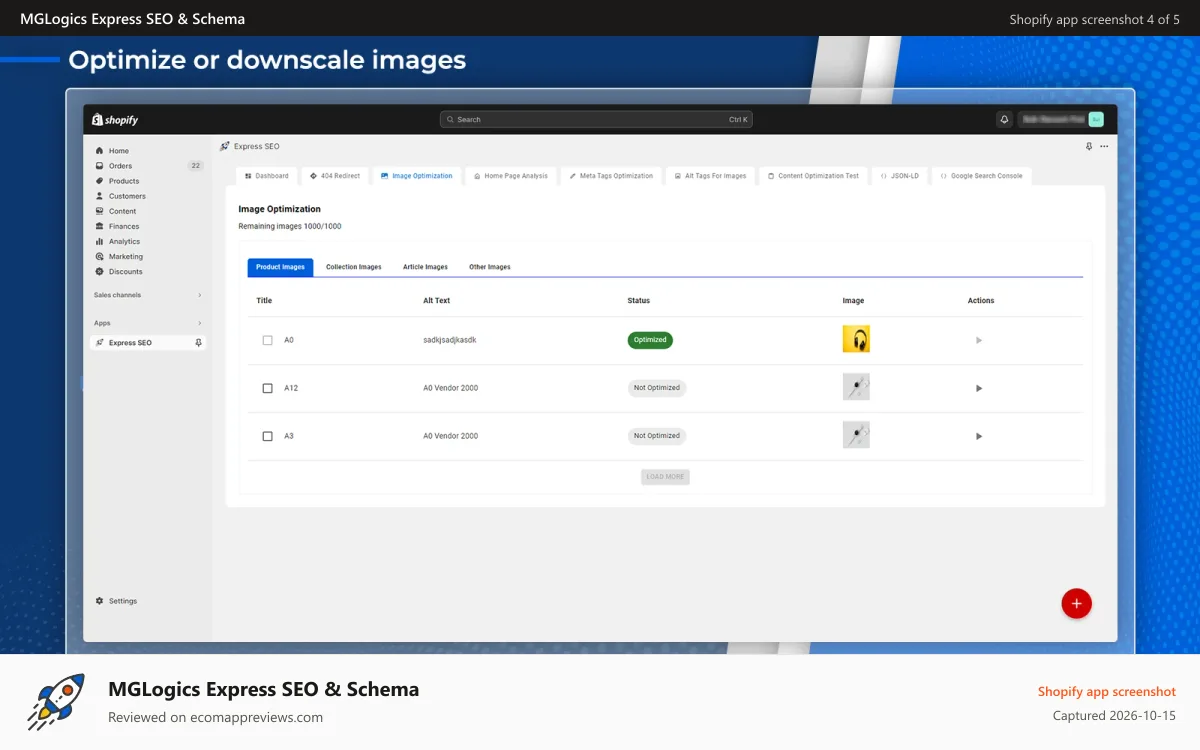Open the three-dots more menu
The image size is (1200, 750).
(x=1104, y=146)
